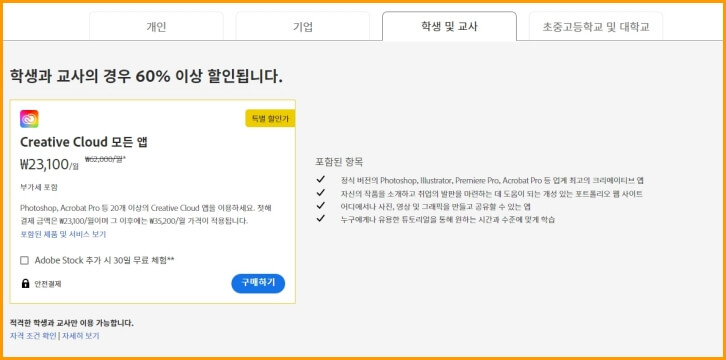Click the Creative Cloud rainbow logo icon
Viewport: 726px width, 360px height.
pyautogui.click(x=29, y=119)
